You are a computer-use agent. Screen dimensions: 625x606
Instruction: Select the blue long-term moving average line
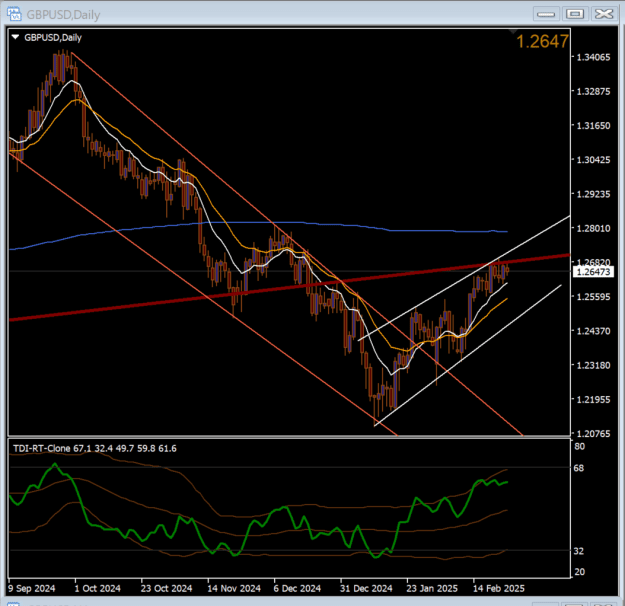tap(258, 223)
